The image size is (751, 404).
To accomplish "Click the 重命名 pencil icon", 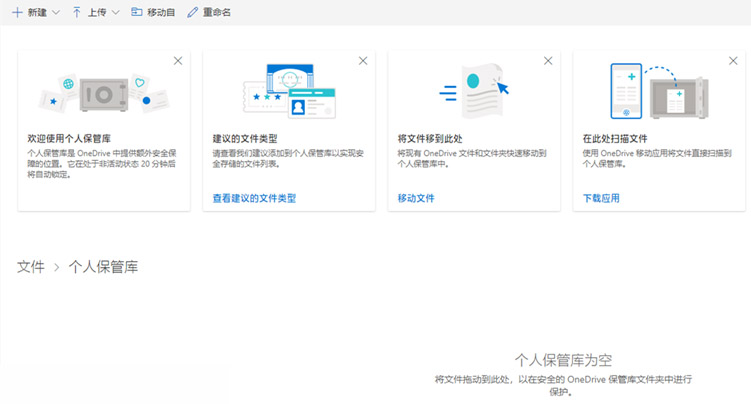I will tap(192, 12).
